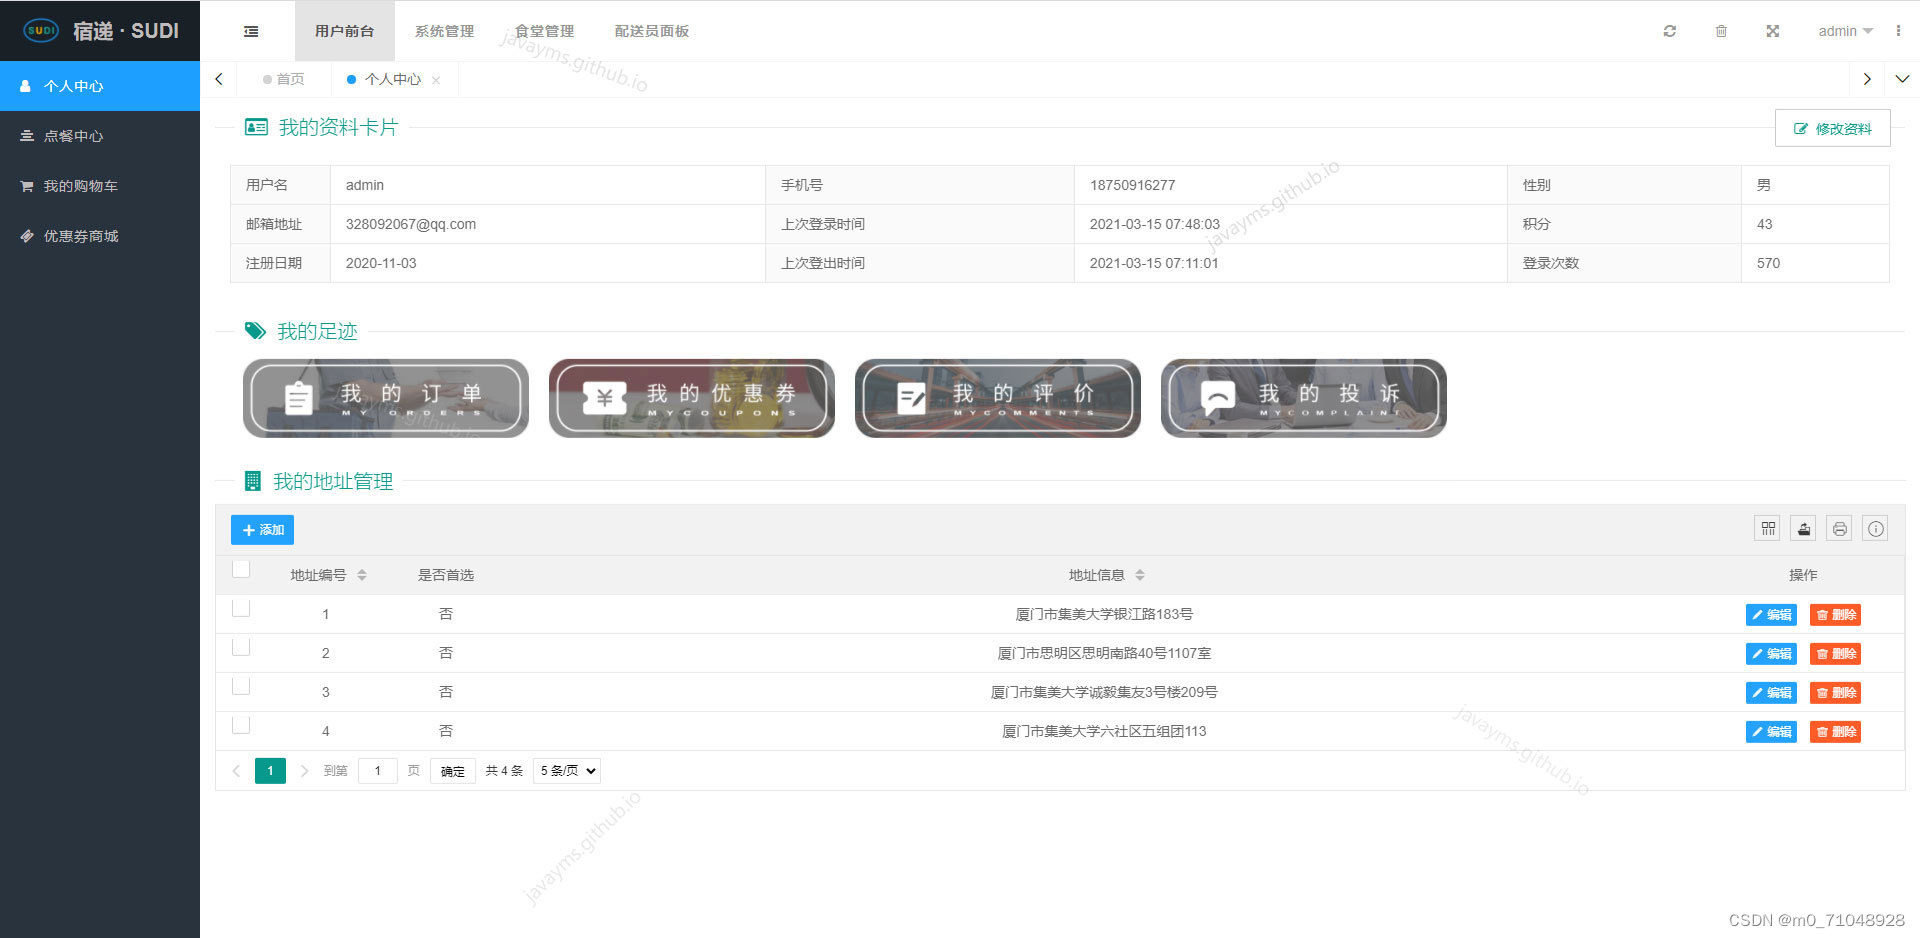Select 点餐中心 in the sidebar
Viewport: 1920px width, 938px height.
tap(100, 136)
